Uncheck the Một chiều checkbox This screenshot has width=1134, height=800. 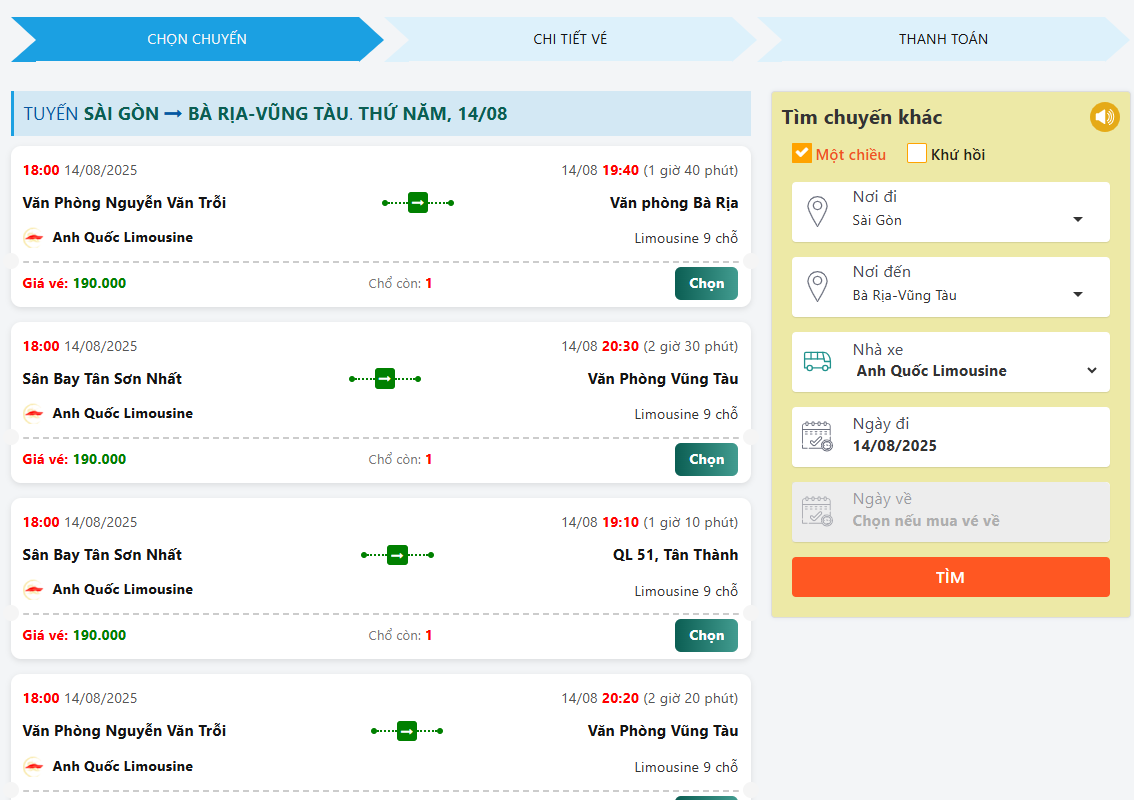(801, 153)
